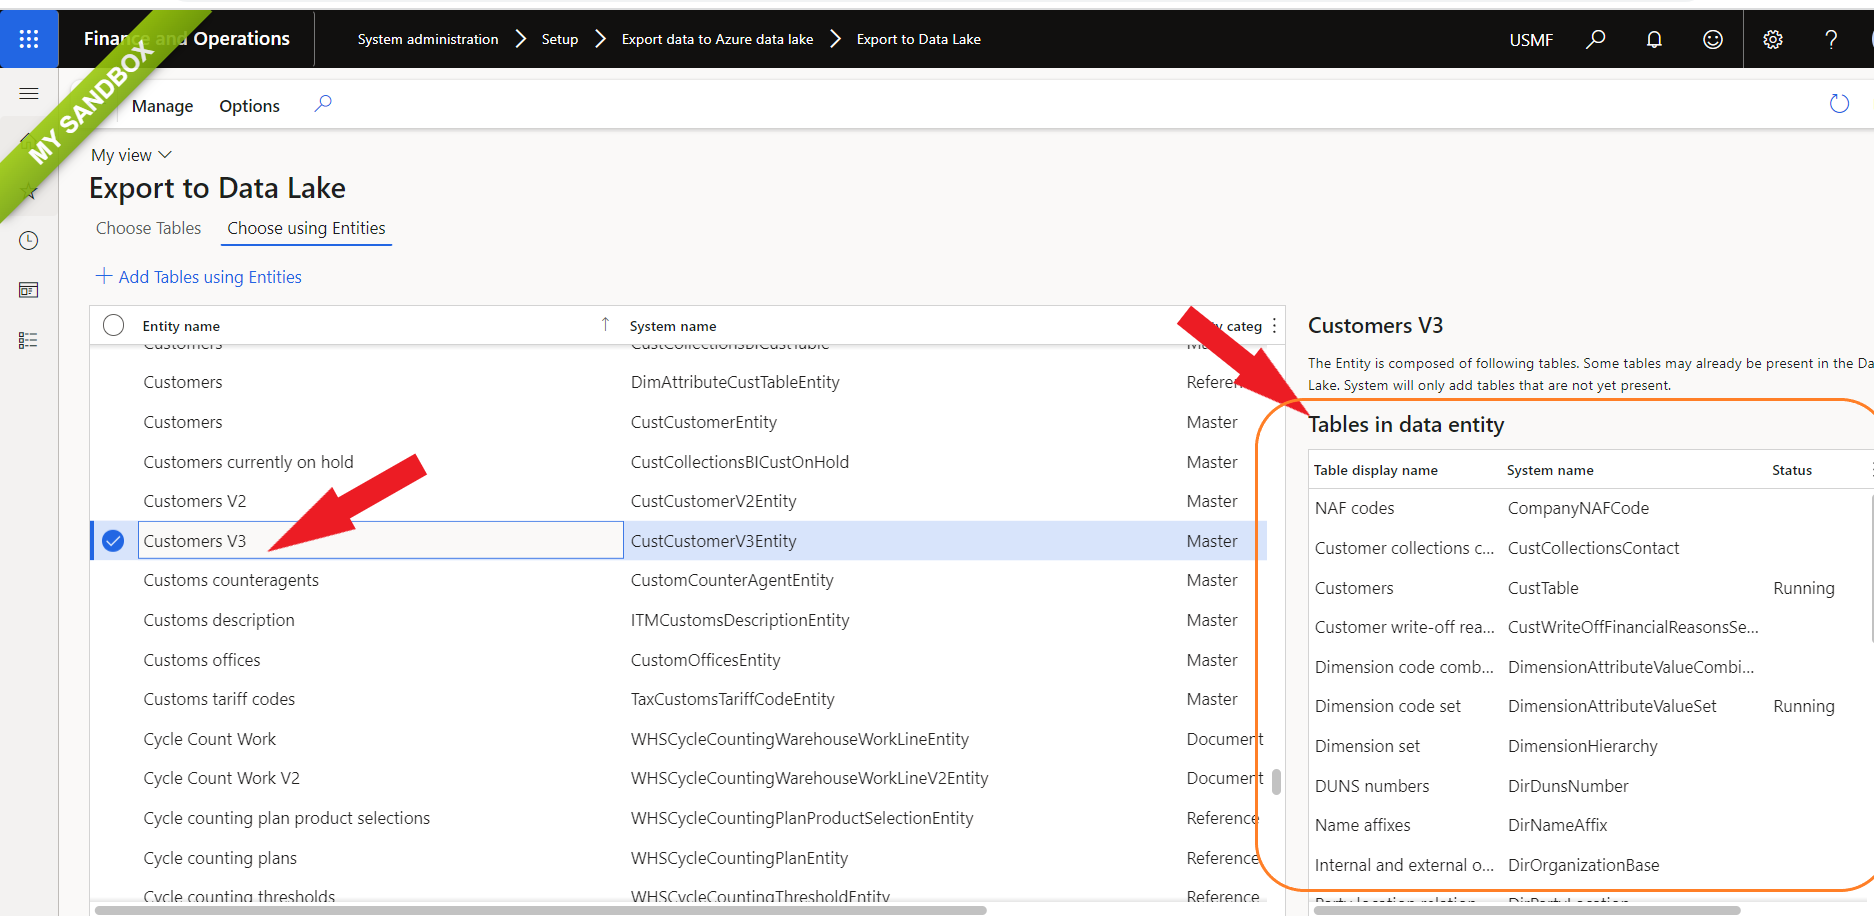Open the Workspaces icon in sidebar
Viewport: 1874px width, 916px height.
tap(29, 290)
